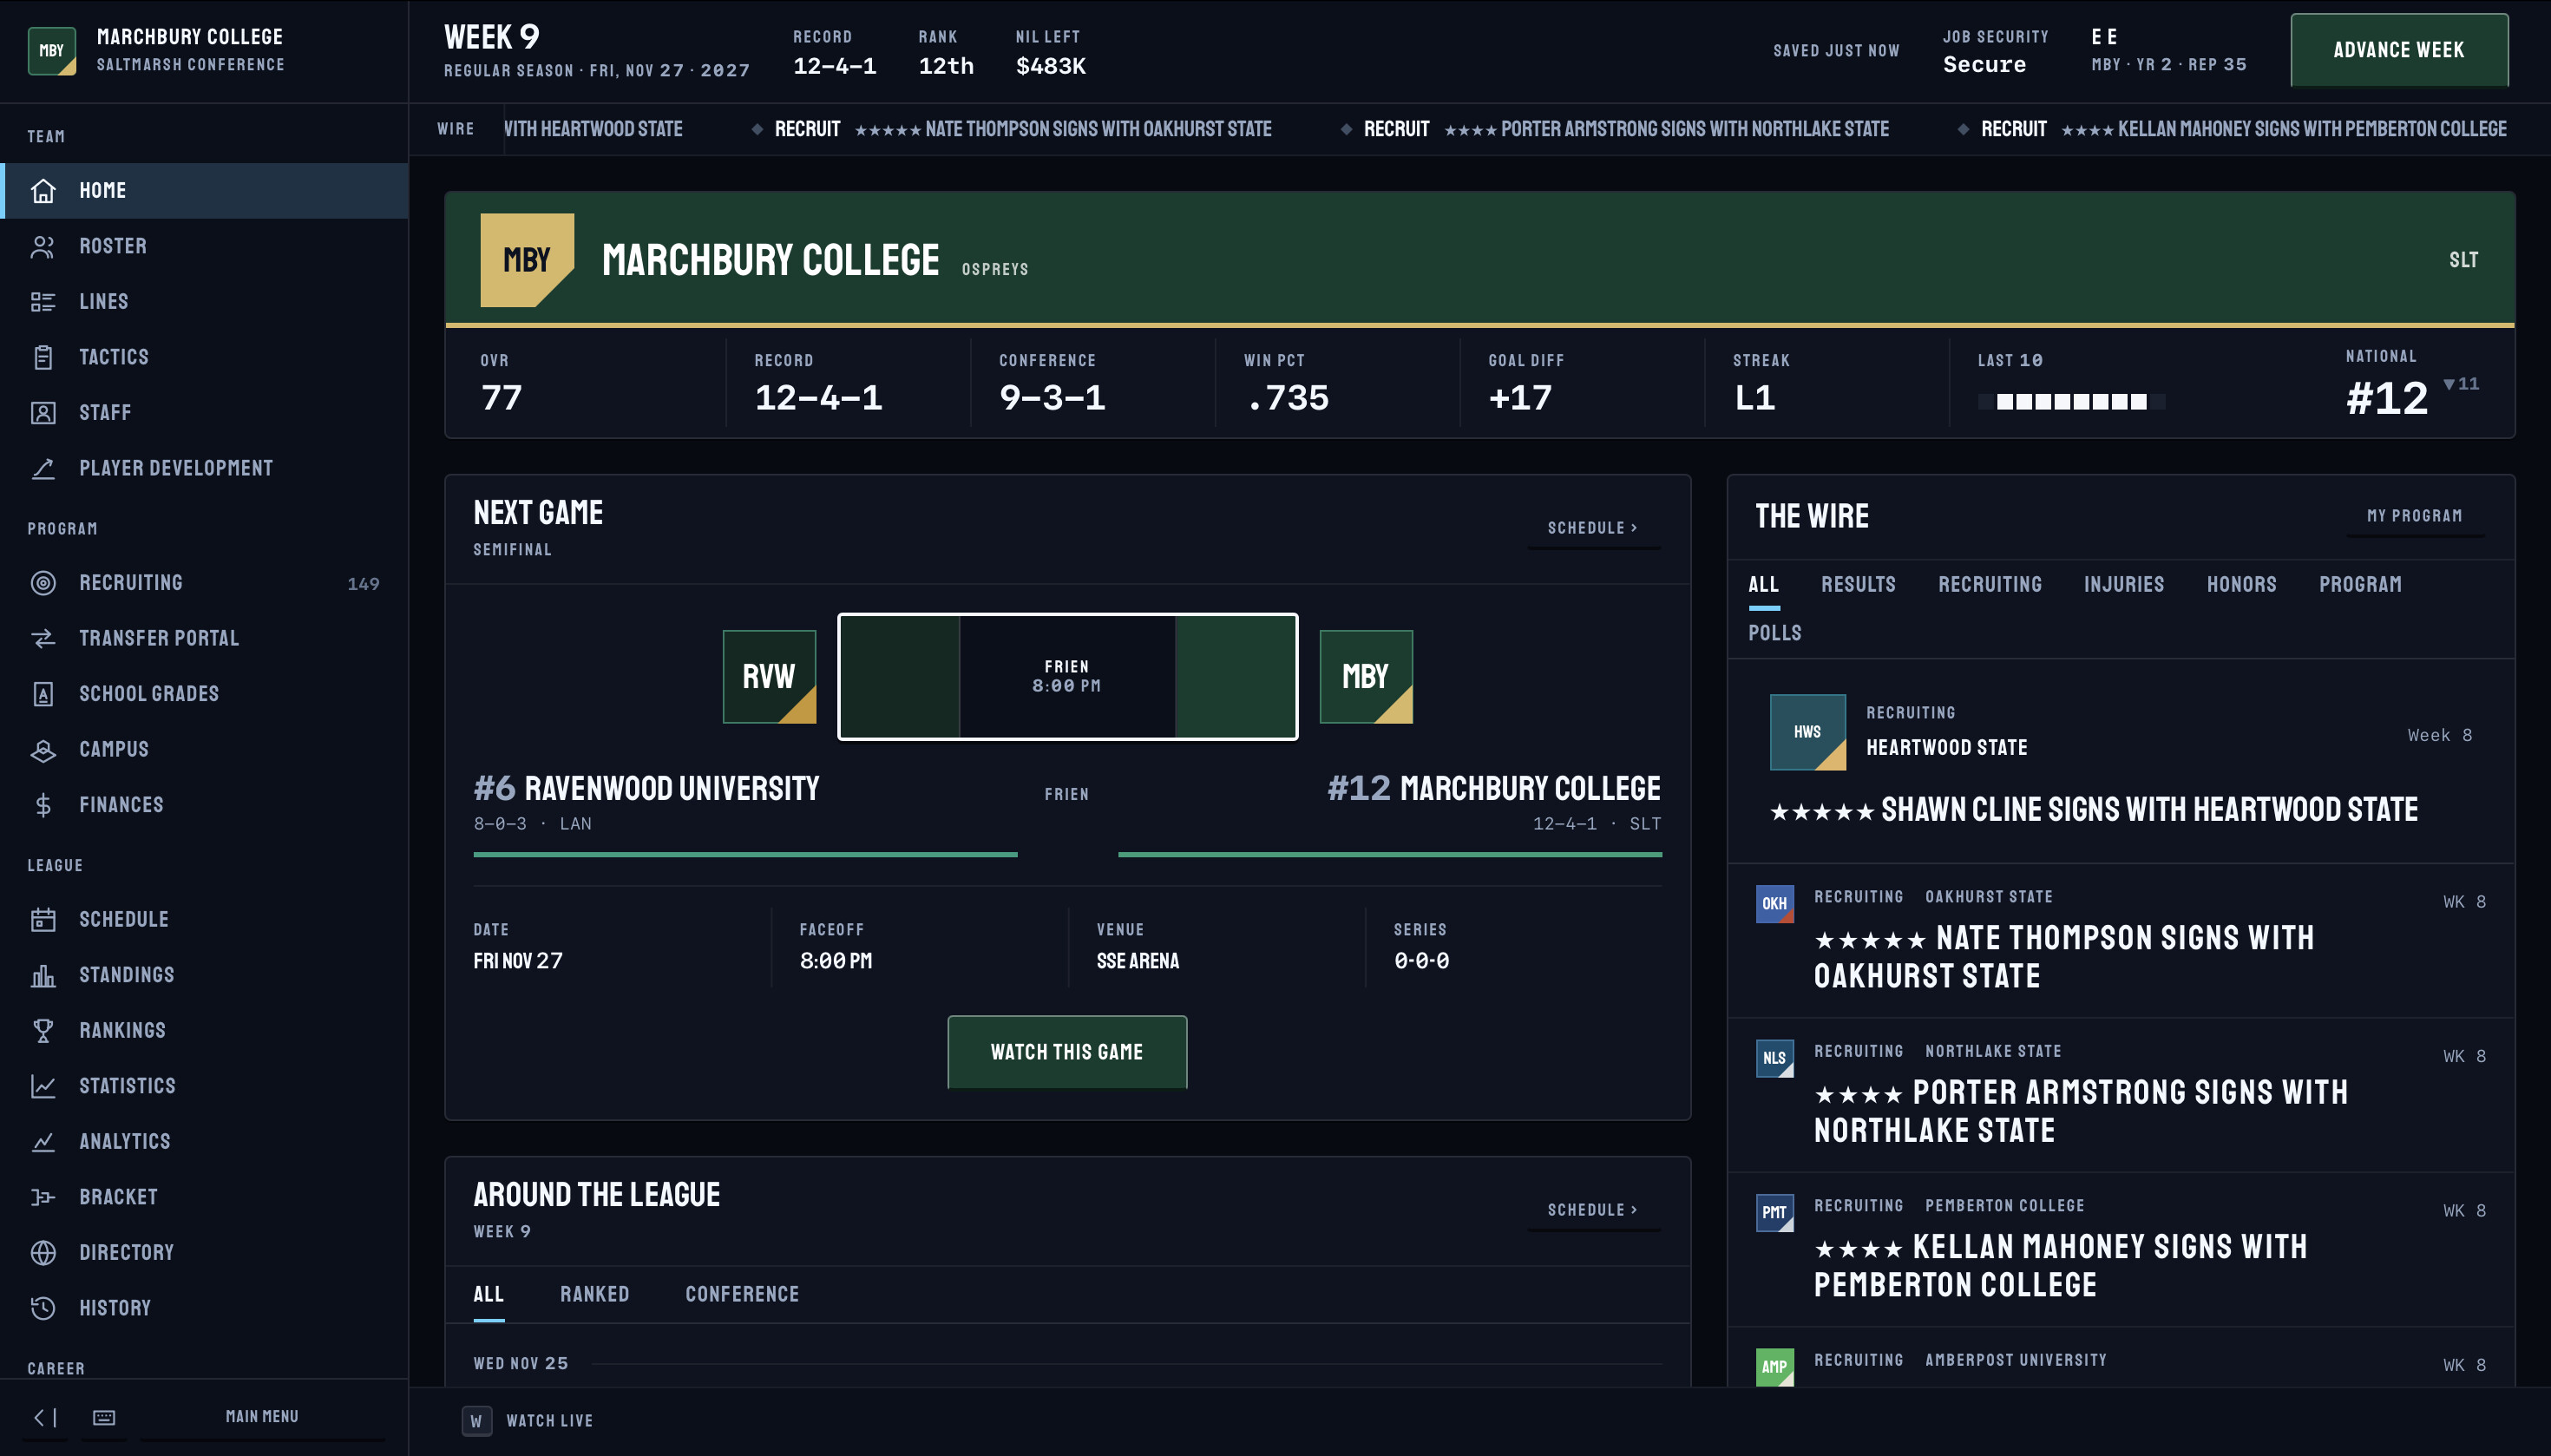Click the Heartwood State HWS logo
Image resolution: width=2551 pixels, height=1456 pixels.
tap(1807, 732)
